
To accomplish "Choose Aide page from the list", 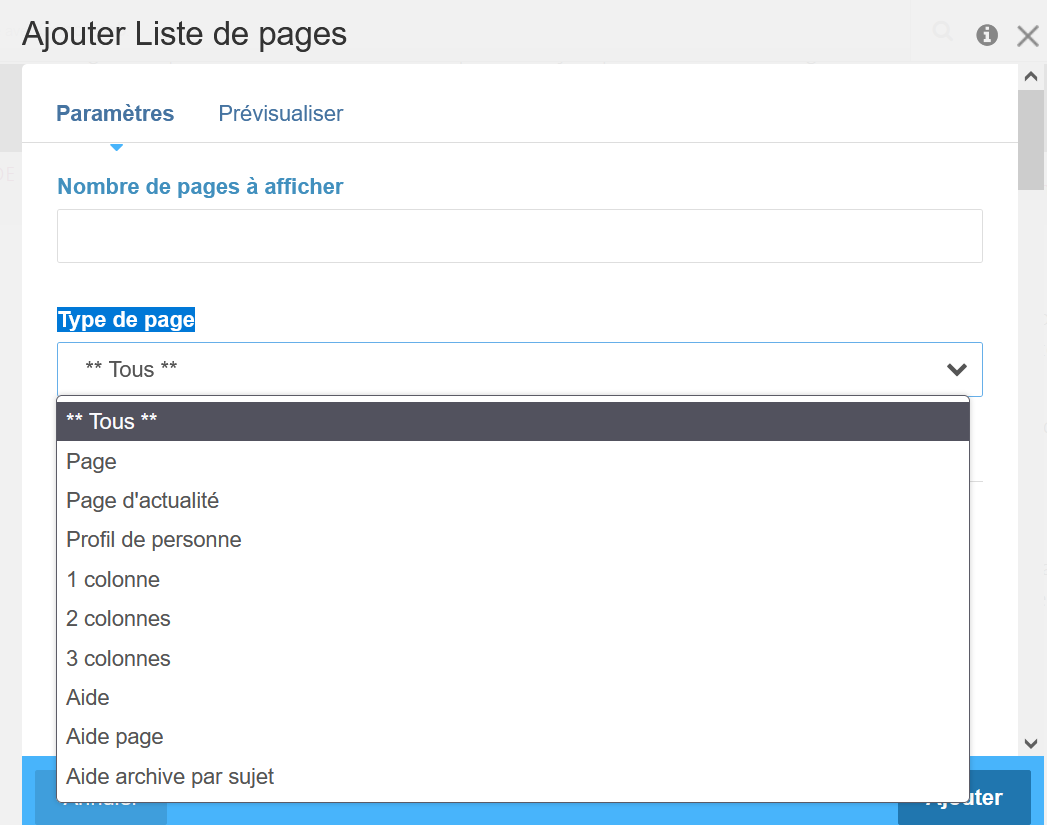I will point(512,737).
